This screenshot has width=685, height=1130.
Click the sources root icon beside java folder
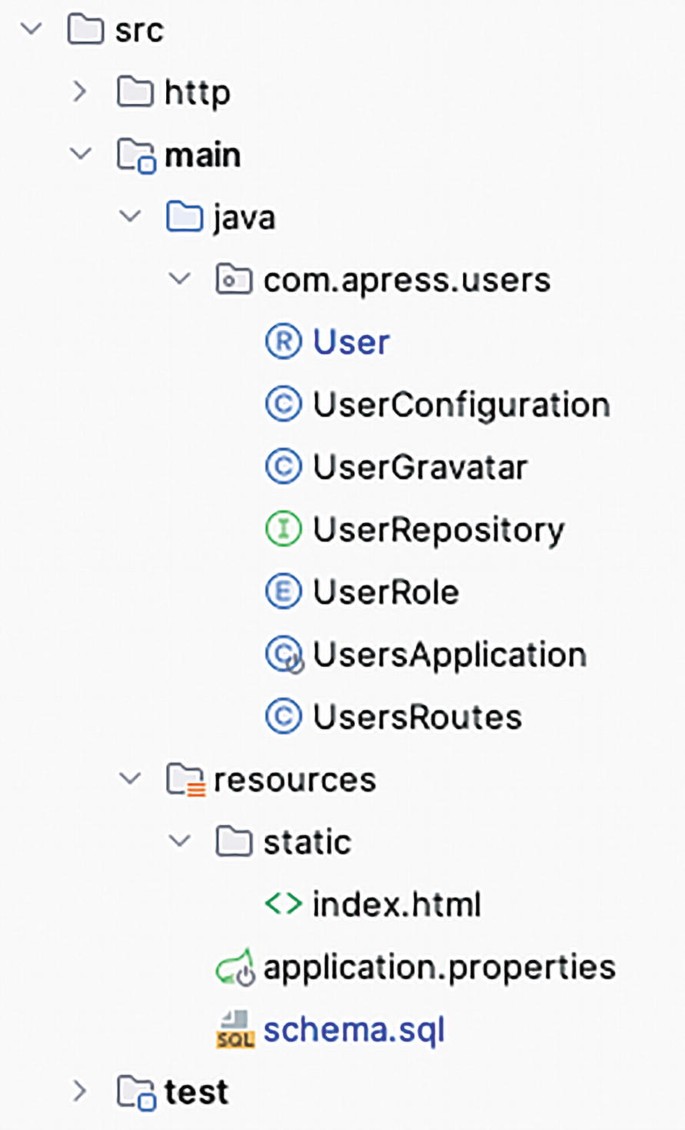tap(184, 218)
